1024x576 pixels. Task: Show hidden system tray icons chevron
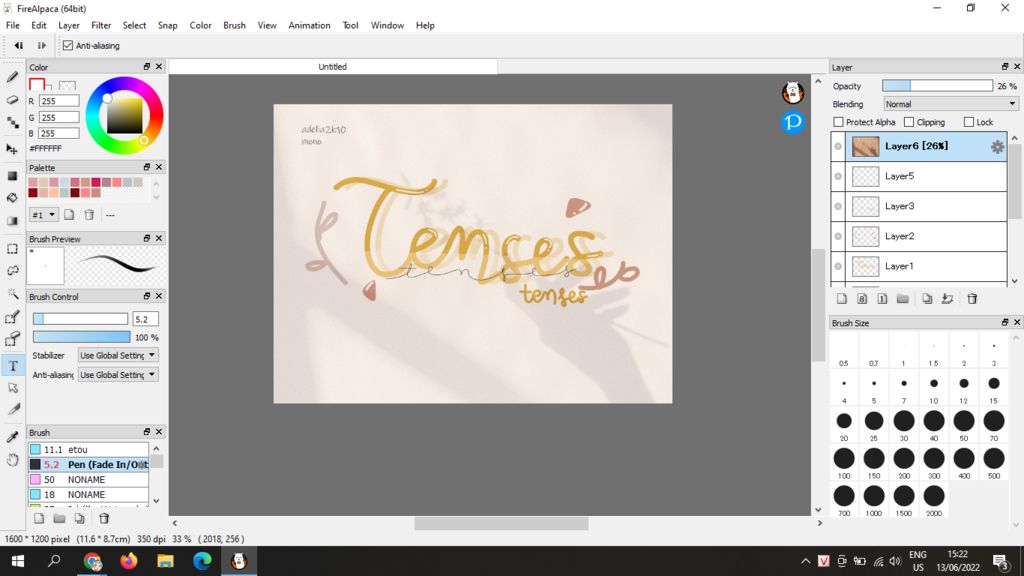click(805, 561)
